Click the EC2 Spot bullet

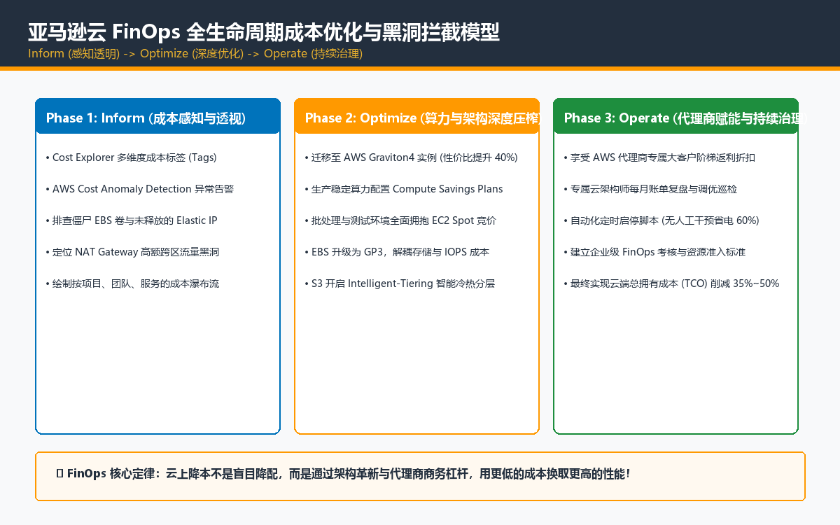(401, 221)
